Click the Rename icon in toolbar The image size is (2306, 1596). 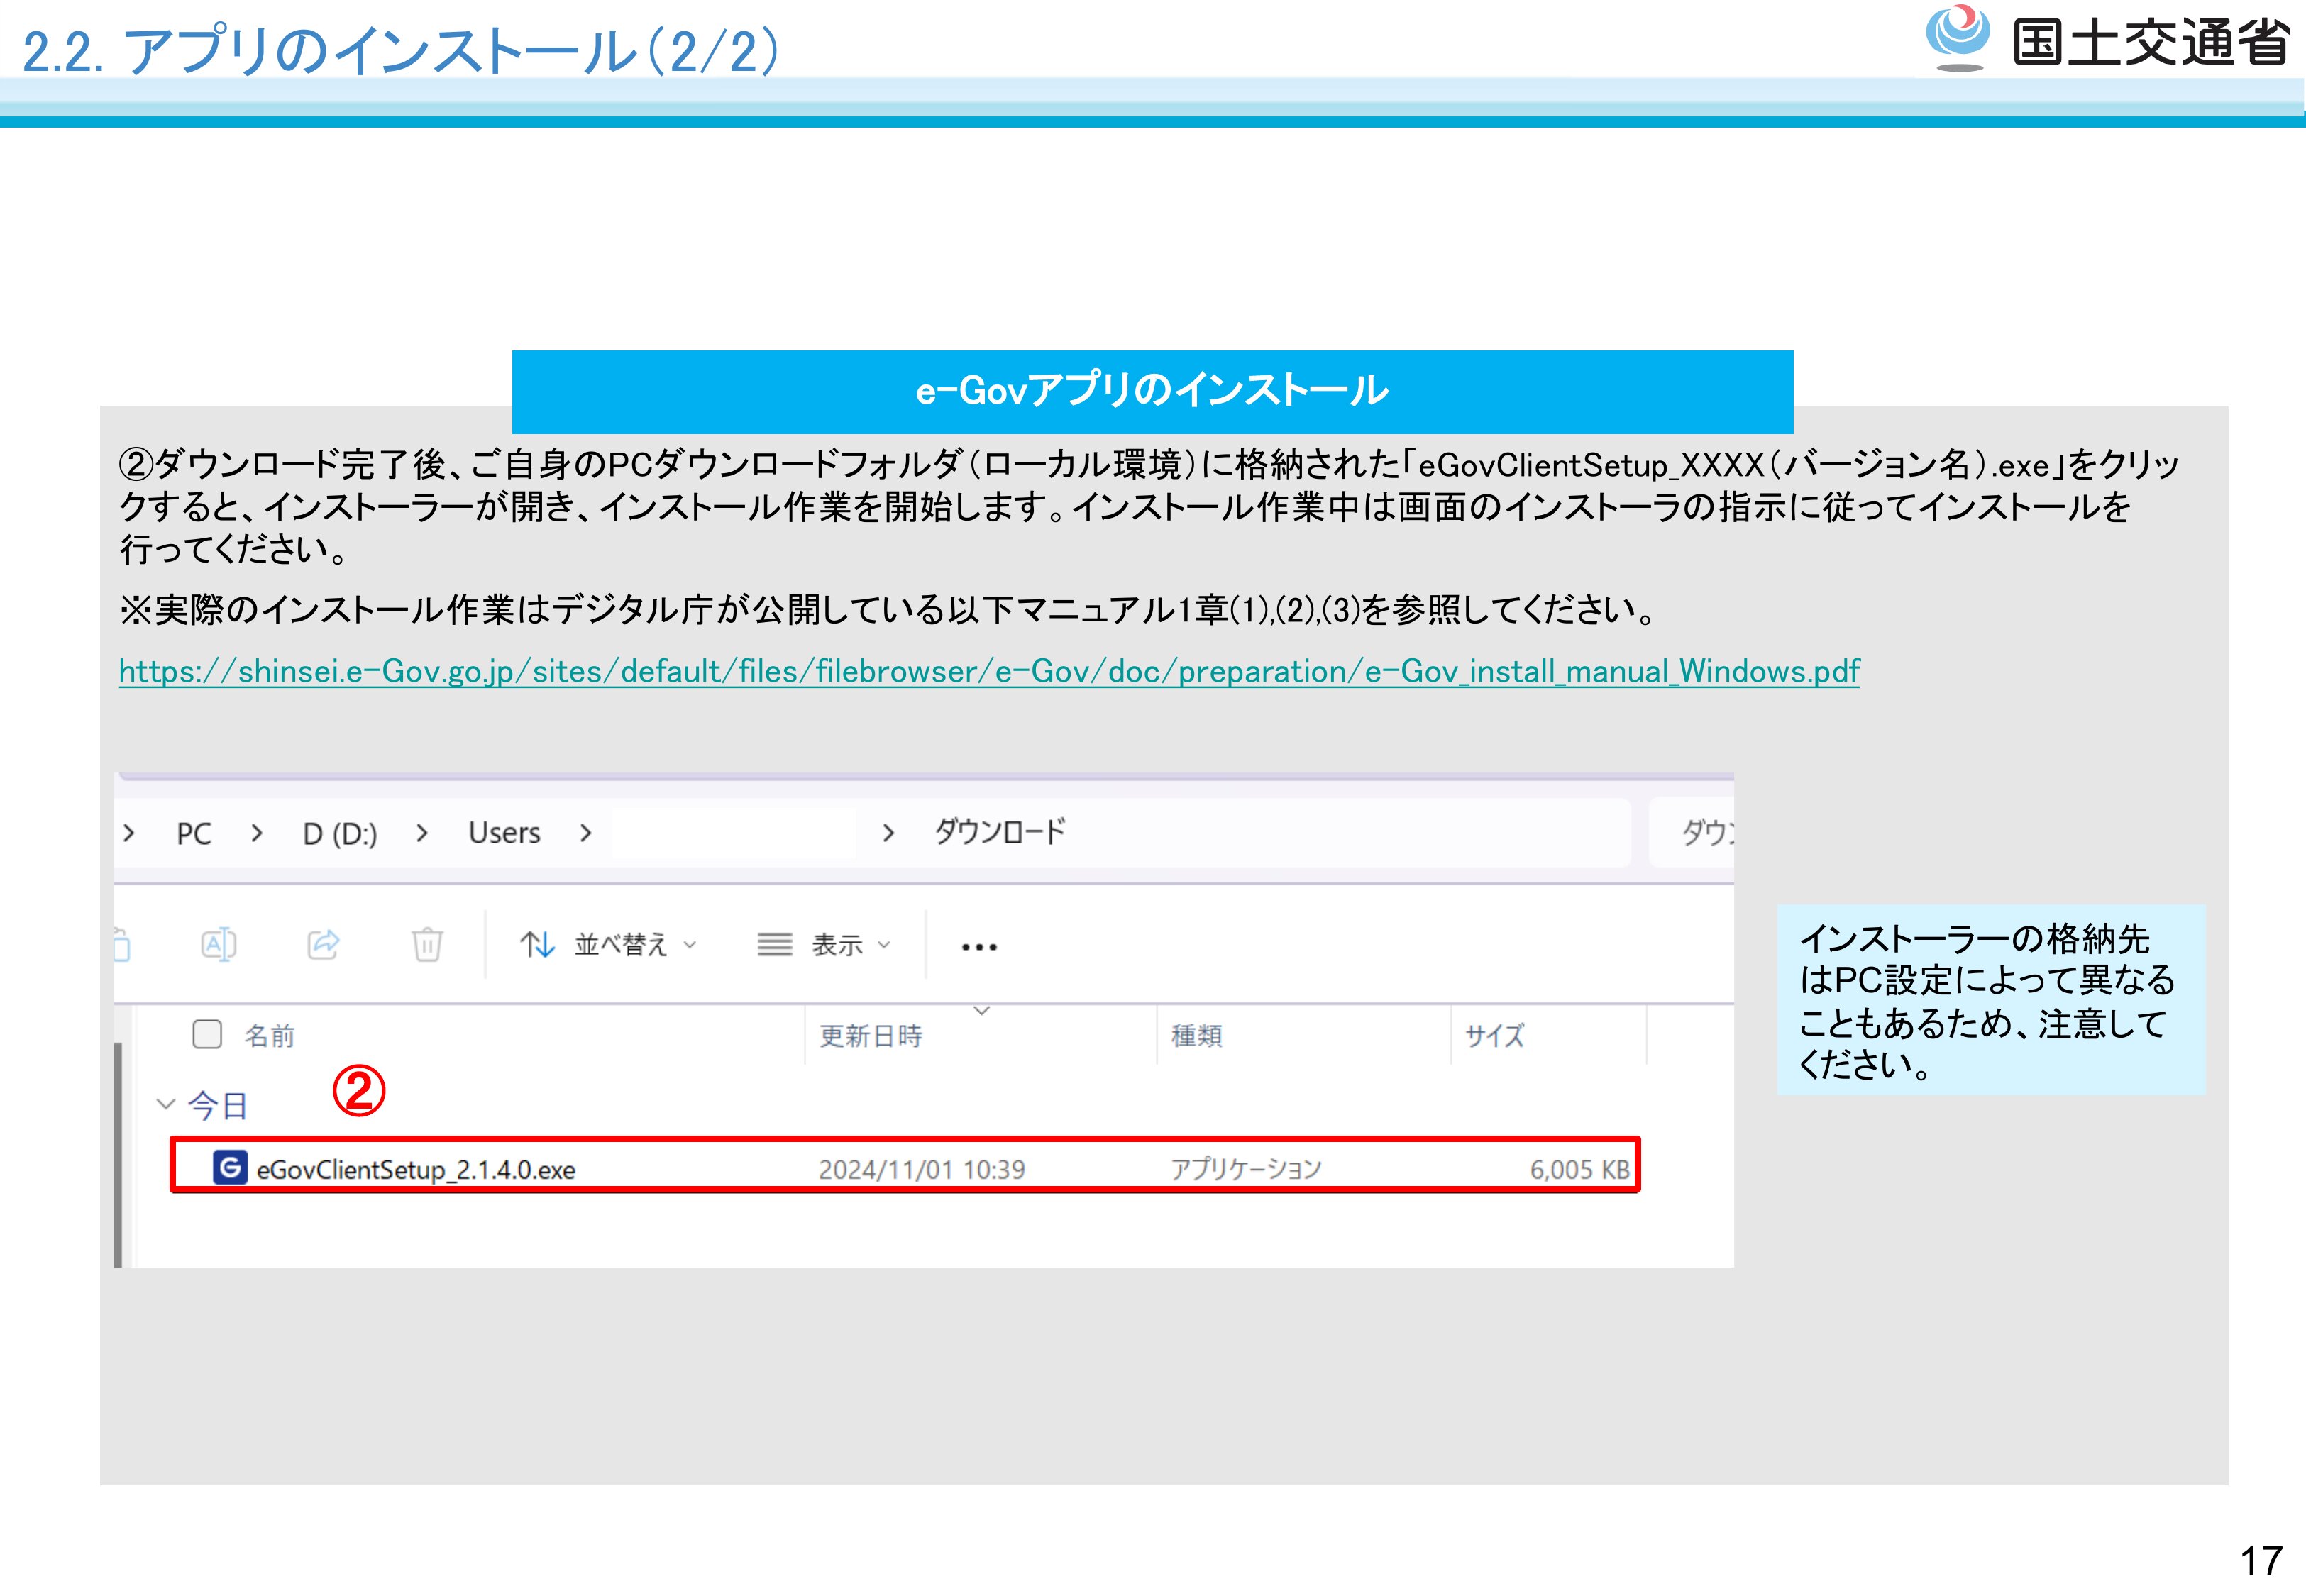click(218, 944)
